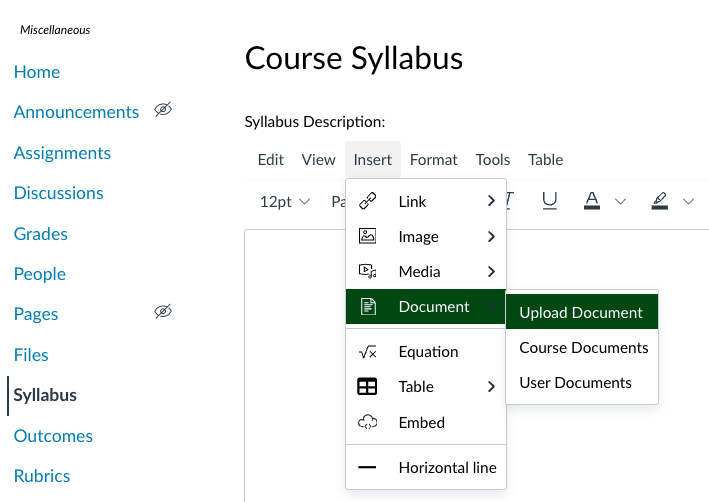Open the Pages link
709x502 pixels.
[x=36, y=314]
